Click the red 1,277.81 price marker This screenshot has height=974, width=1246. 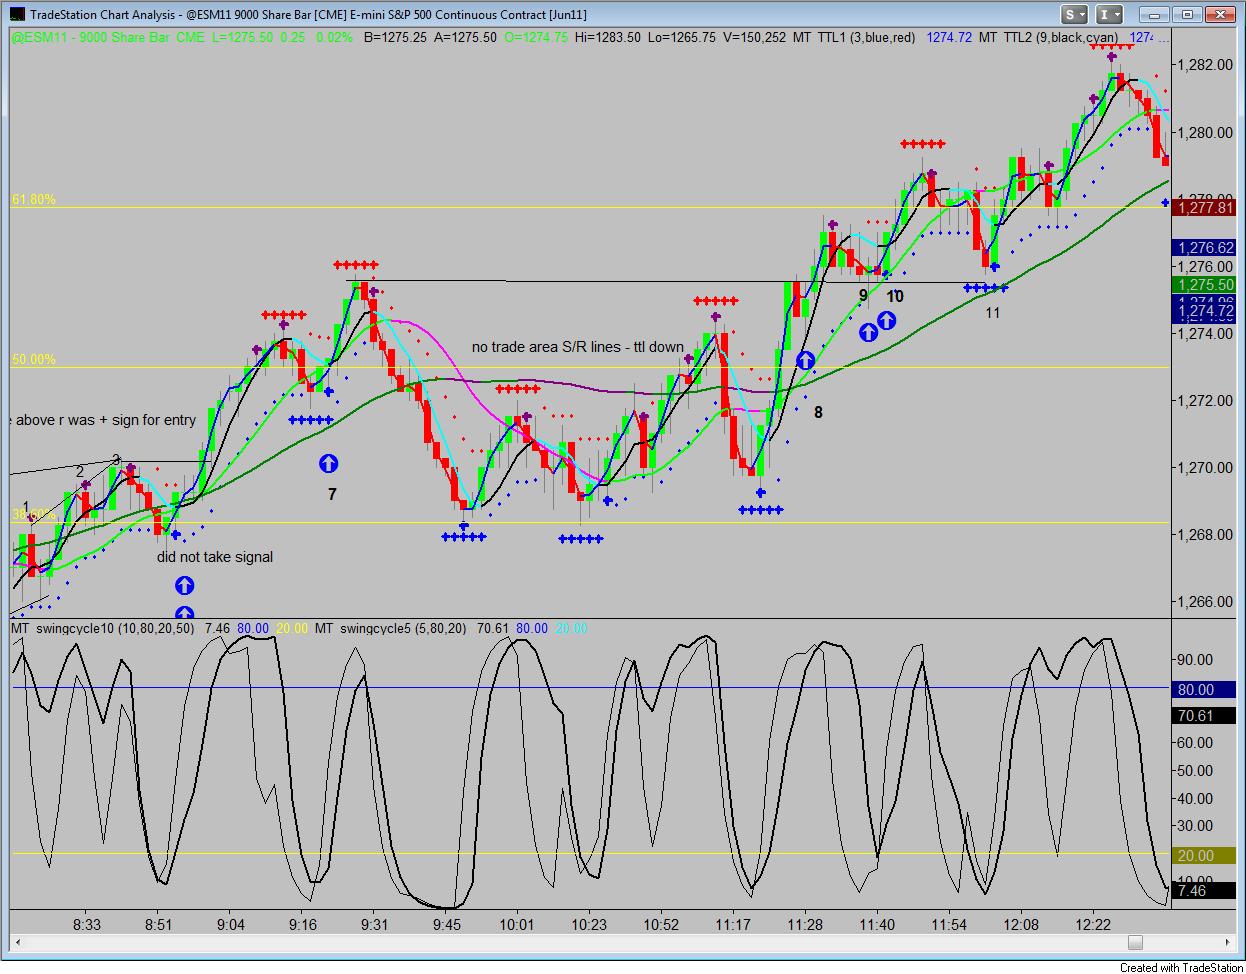[1205, 207]
